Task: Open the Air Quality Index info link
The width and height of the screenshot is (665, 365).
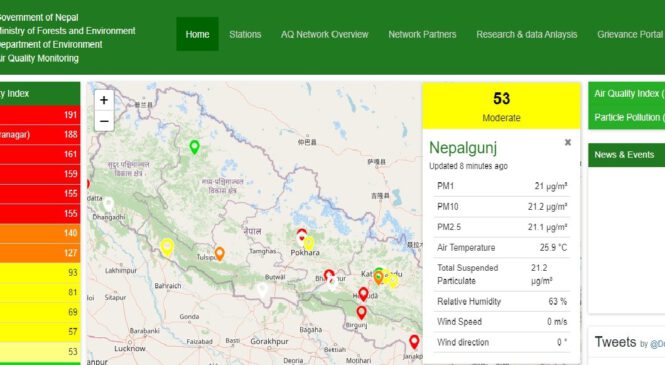Action: pos(629,94)
